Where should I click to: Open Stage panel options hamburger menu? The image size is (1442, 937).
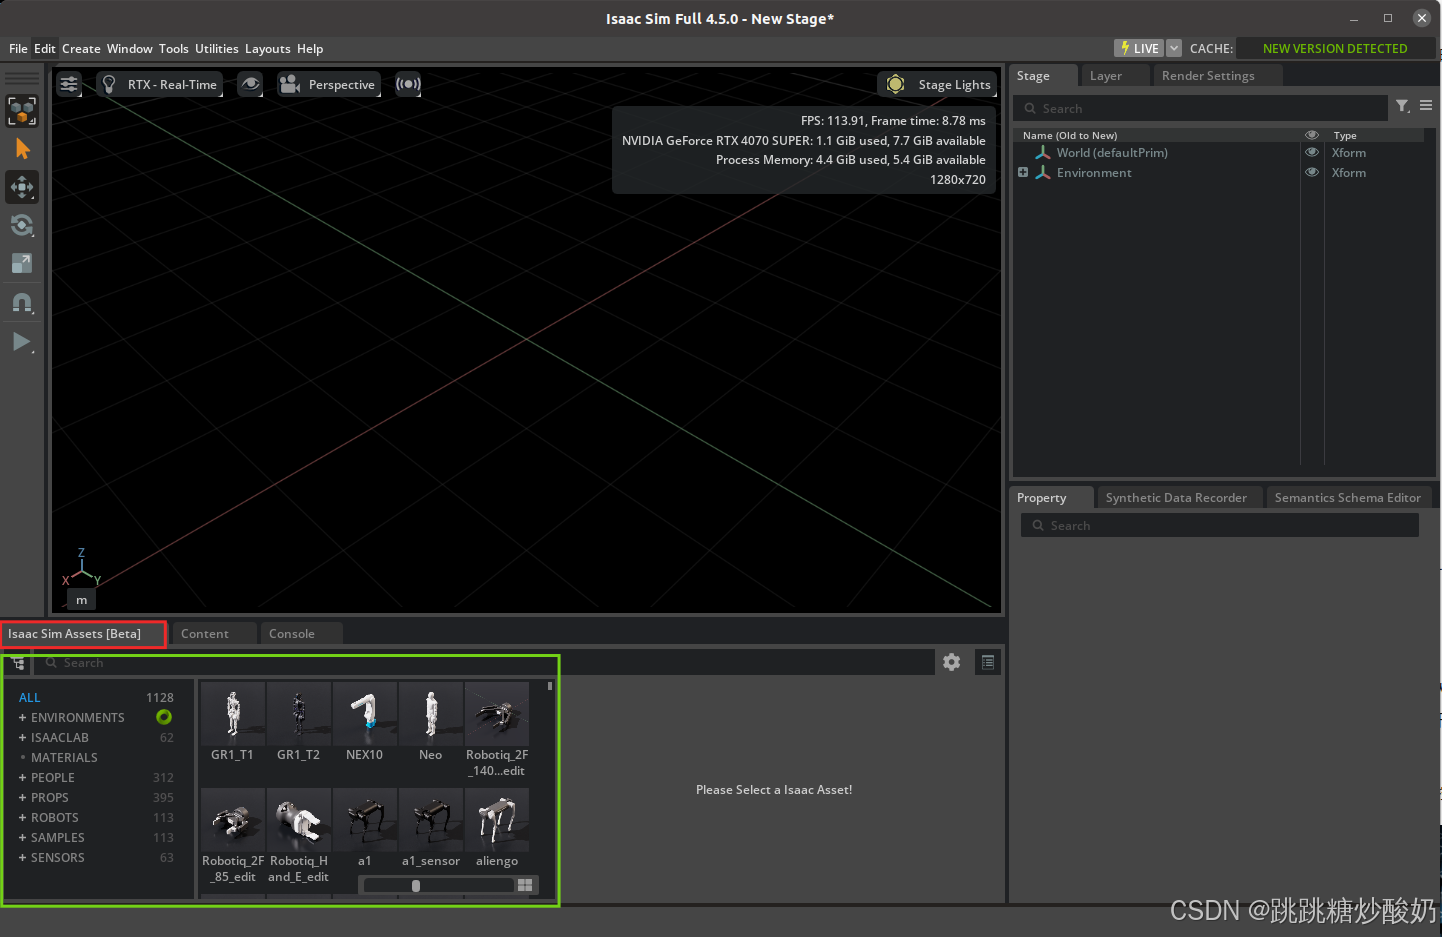coord(1426,106)
